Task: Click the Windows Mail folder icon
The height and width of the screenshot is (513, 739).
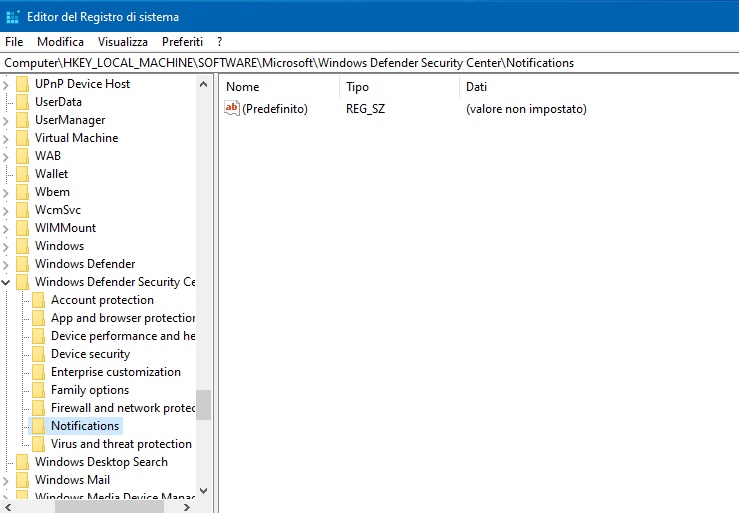Action: click(23, 480)
